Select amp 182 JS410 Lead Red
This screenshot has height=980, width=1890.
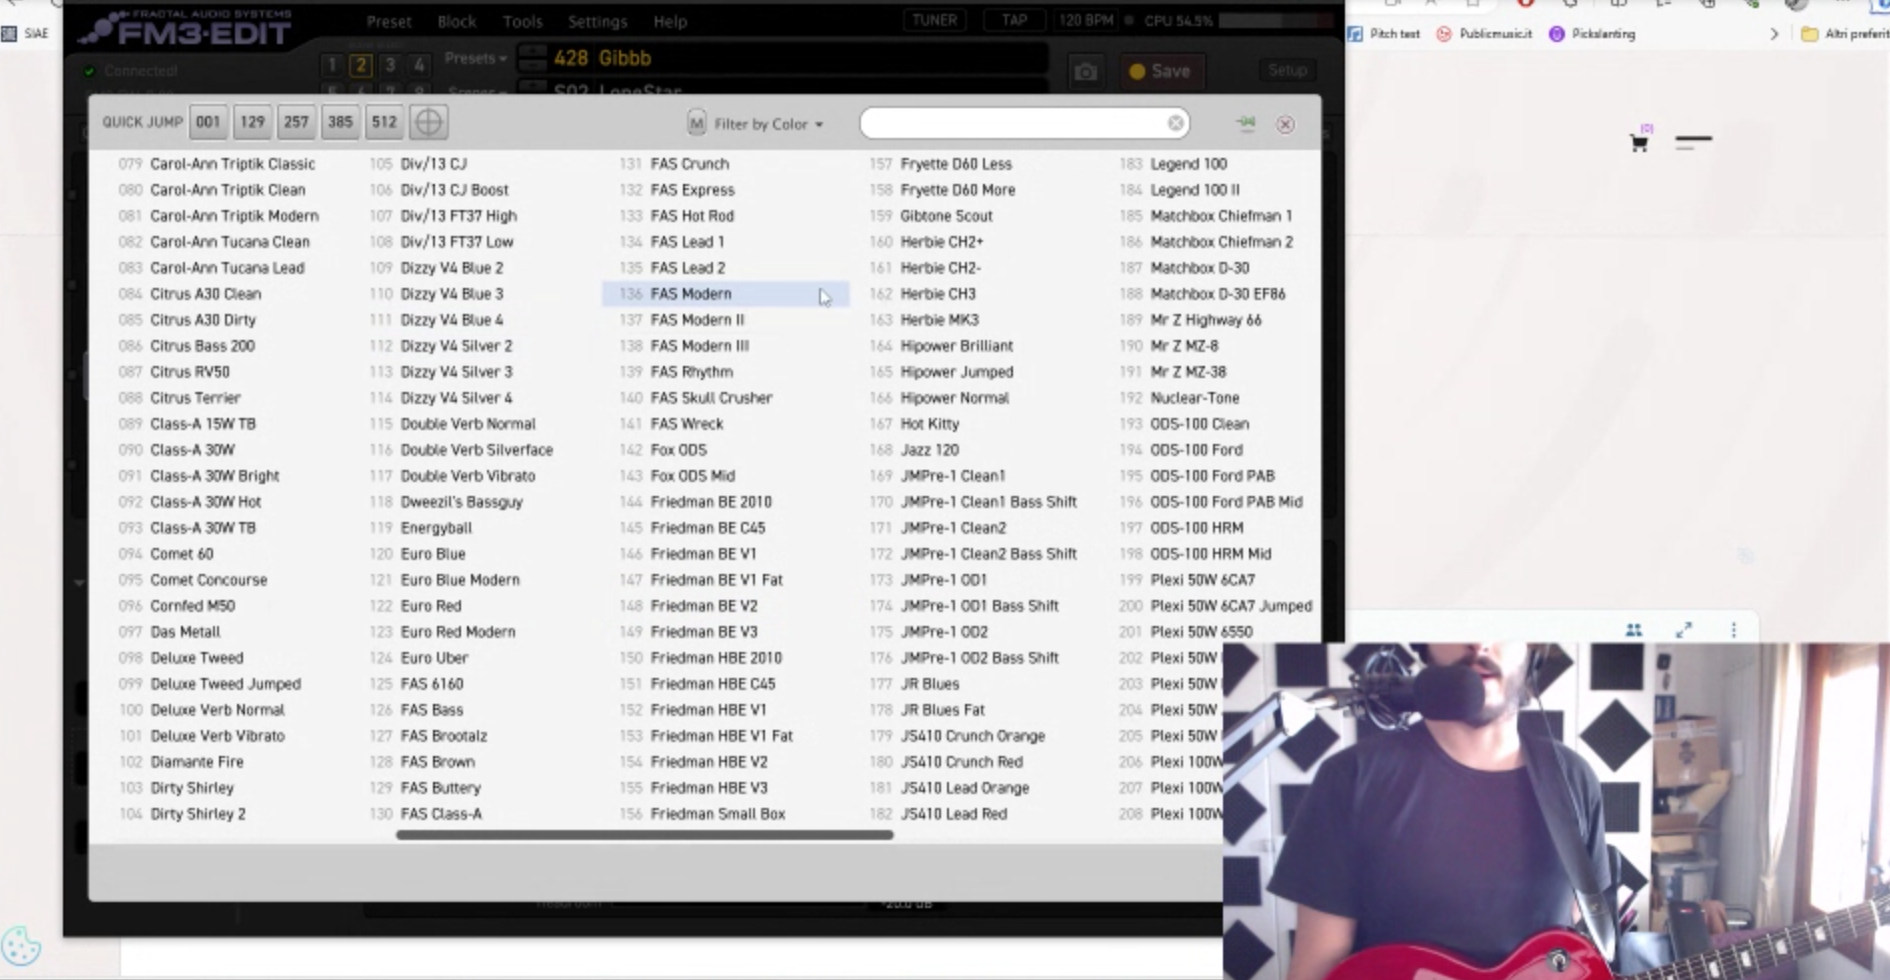click(x=938, y=814)
